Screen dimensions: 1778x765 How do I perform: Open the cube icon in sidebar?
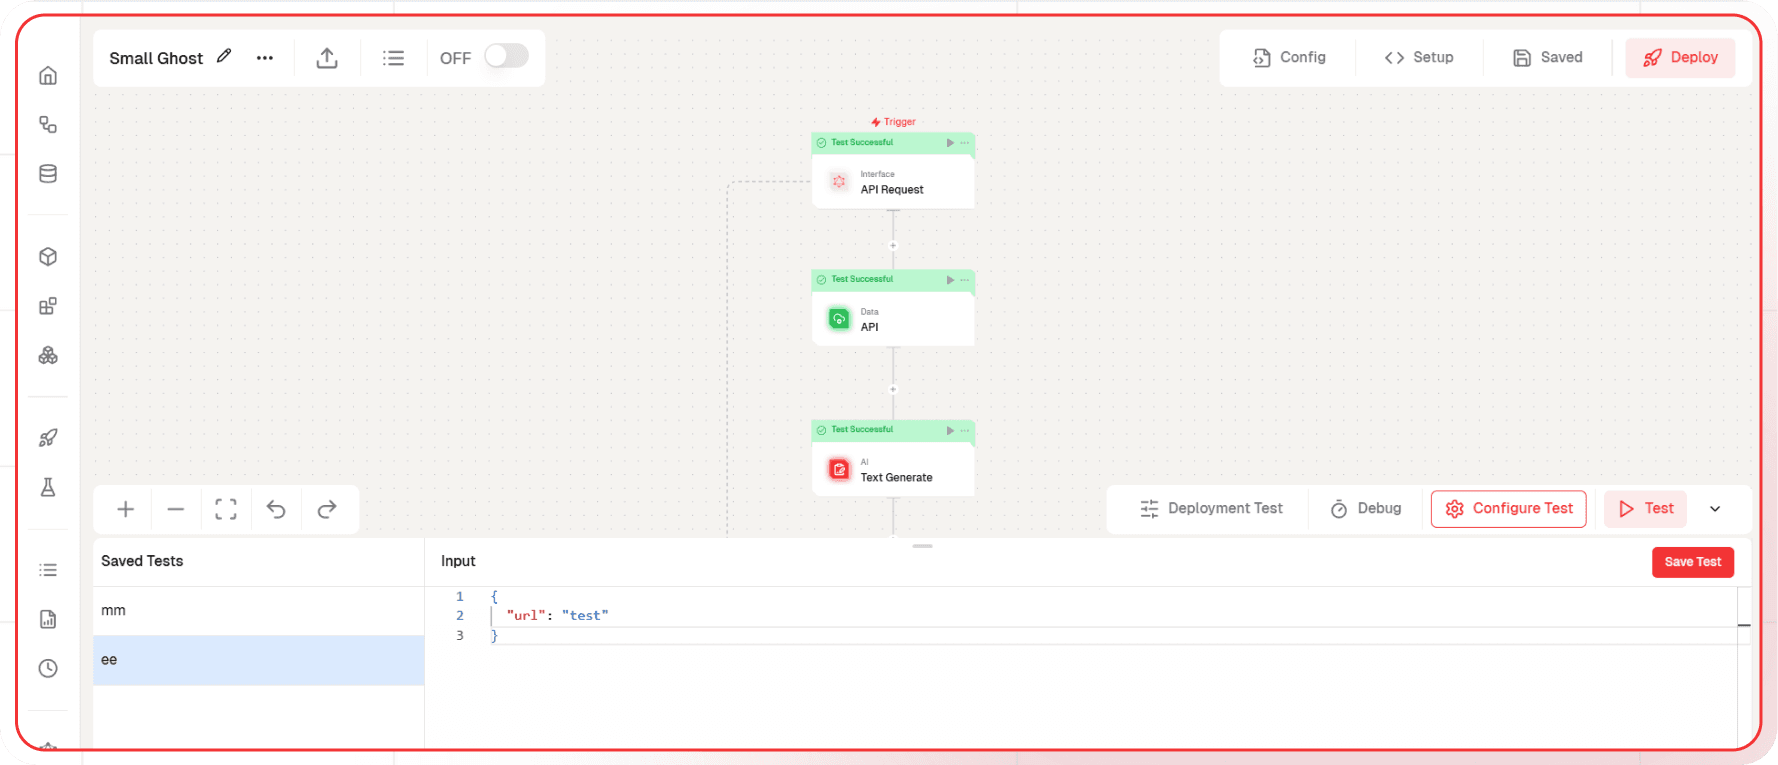pyautogui.click(x=48, y=257)
